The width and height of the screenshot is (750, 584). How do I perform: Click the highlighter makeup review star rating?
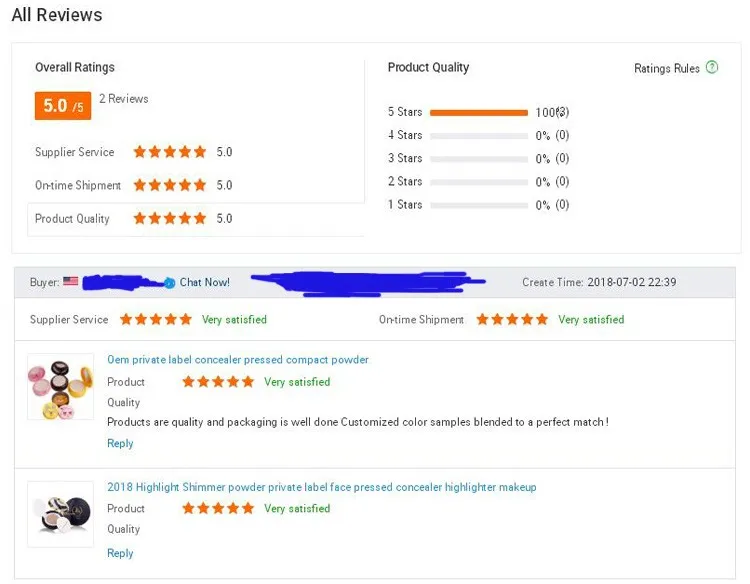click(218, 508)
